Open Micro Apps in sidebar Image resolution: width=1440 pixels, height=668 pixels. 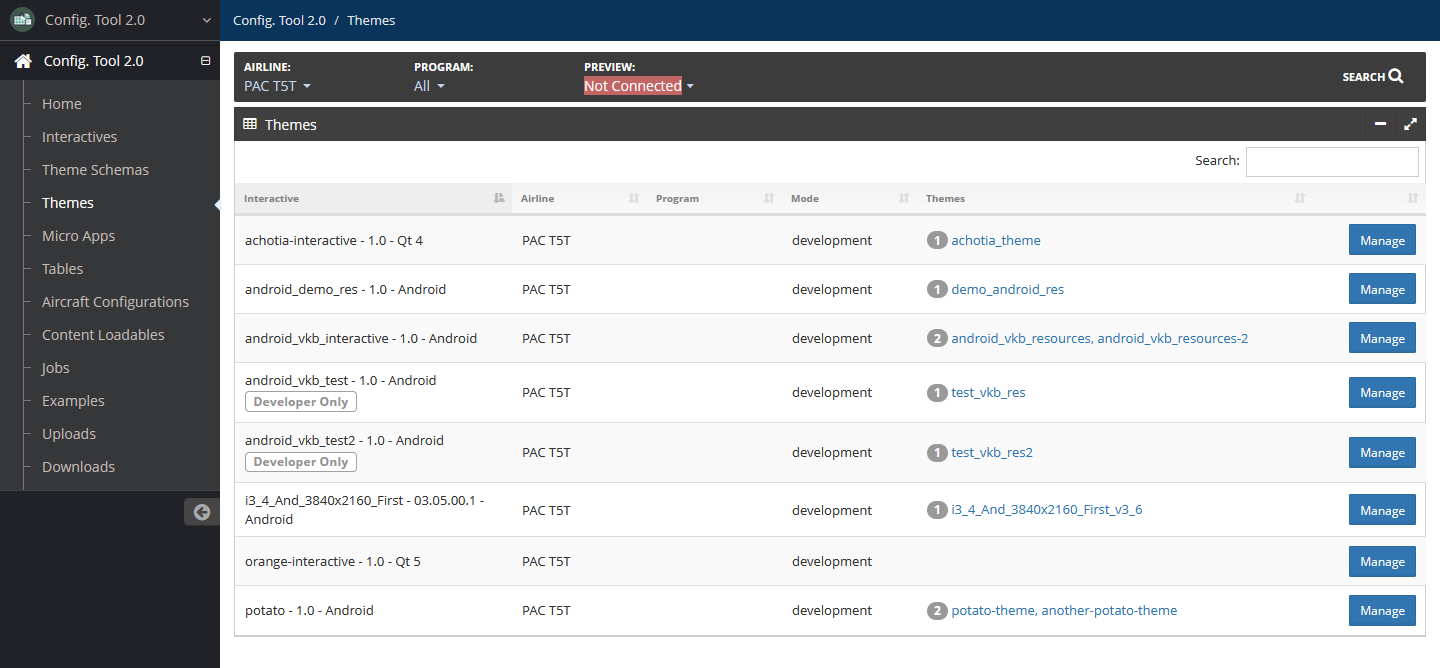[x=78, y=236]
